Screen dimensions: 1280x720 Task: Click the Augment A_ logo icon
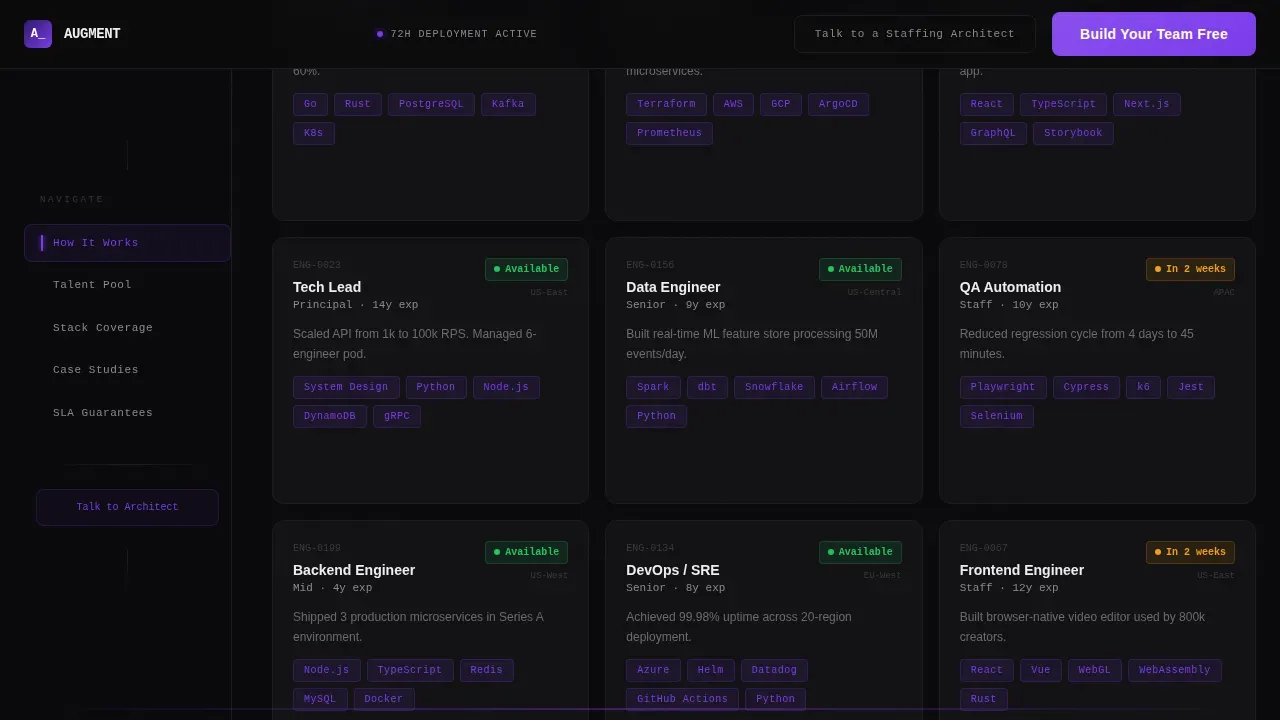(38, 34)
